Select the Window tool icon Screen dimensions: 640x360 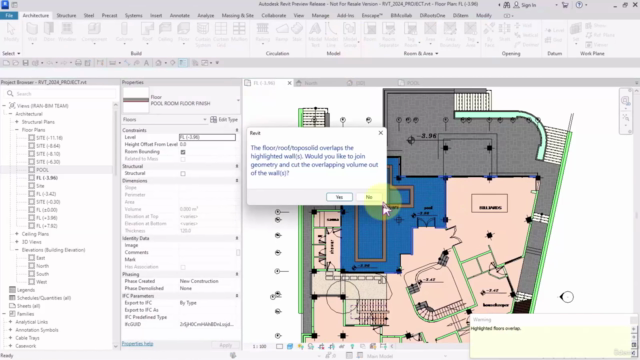pyautogui.click(x=67, y=29)
